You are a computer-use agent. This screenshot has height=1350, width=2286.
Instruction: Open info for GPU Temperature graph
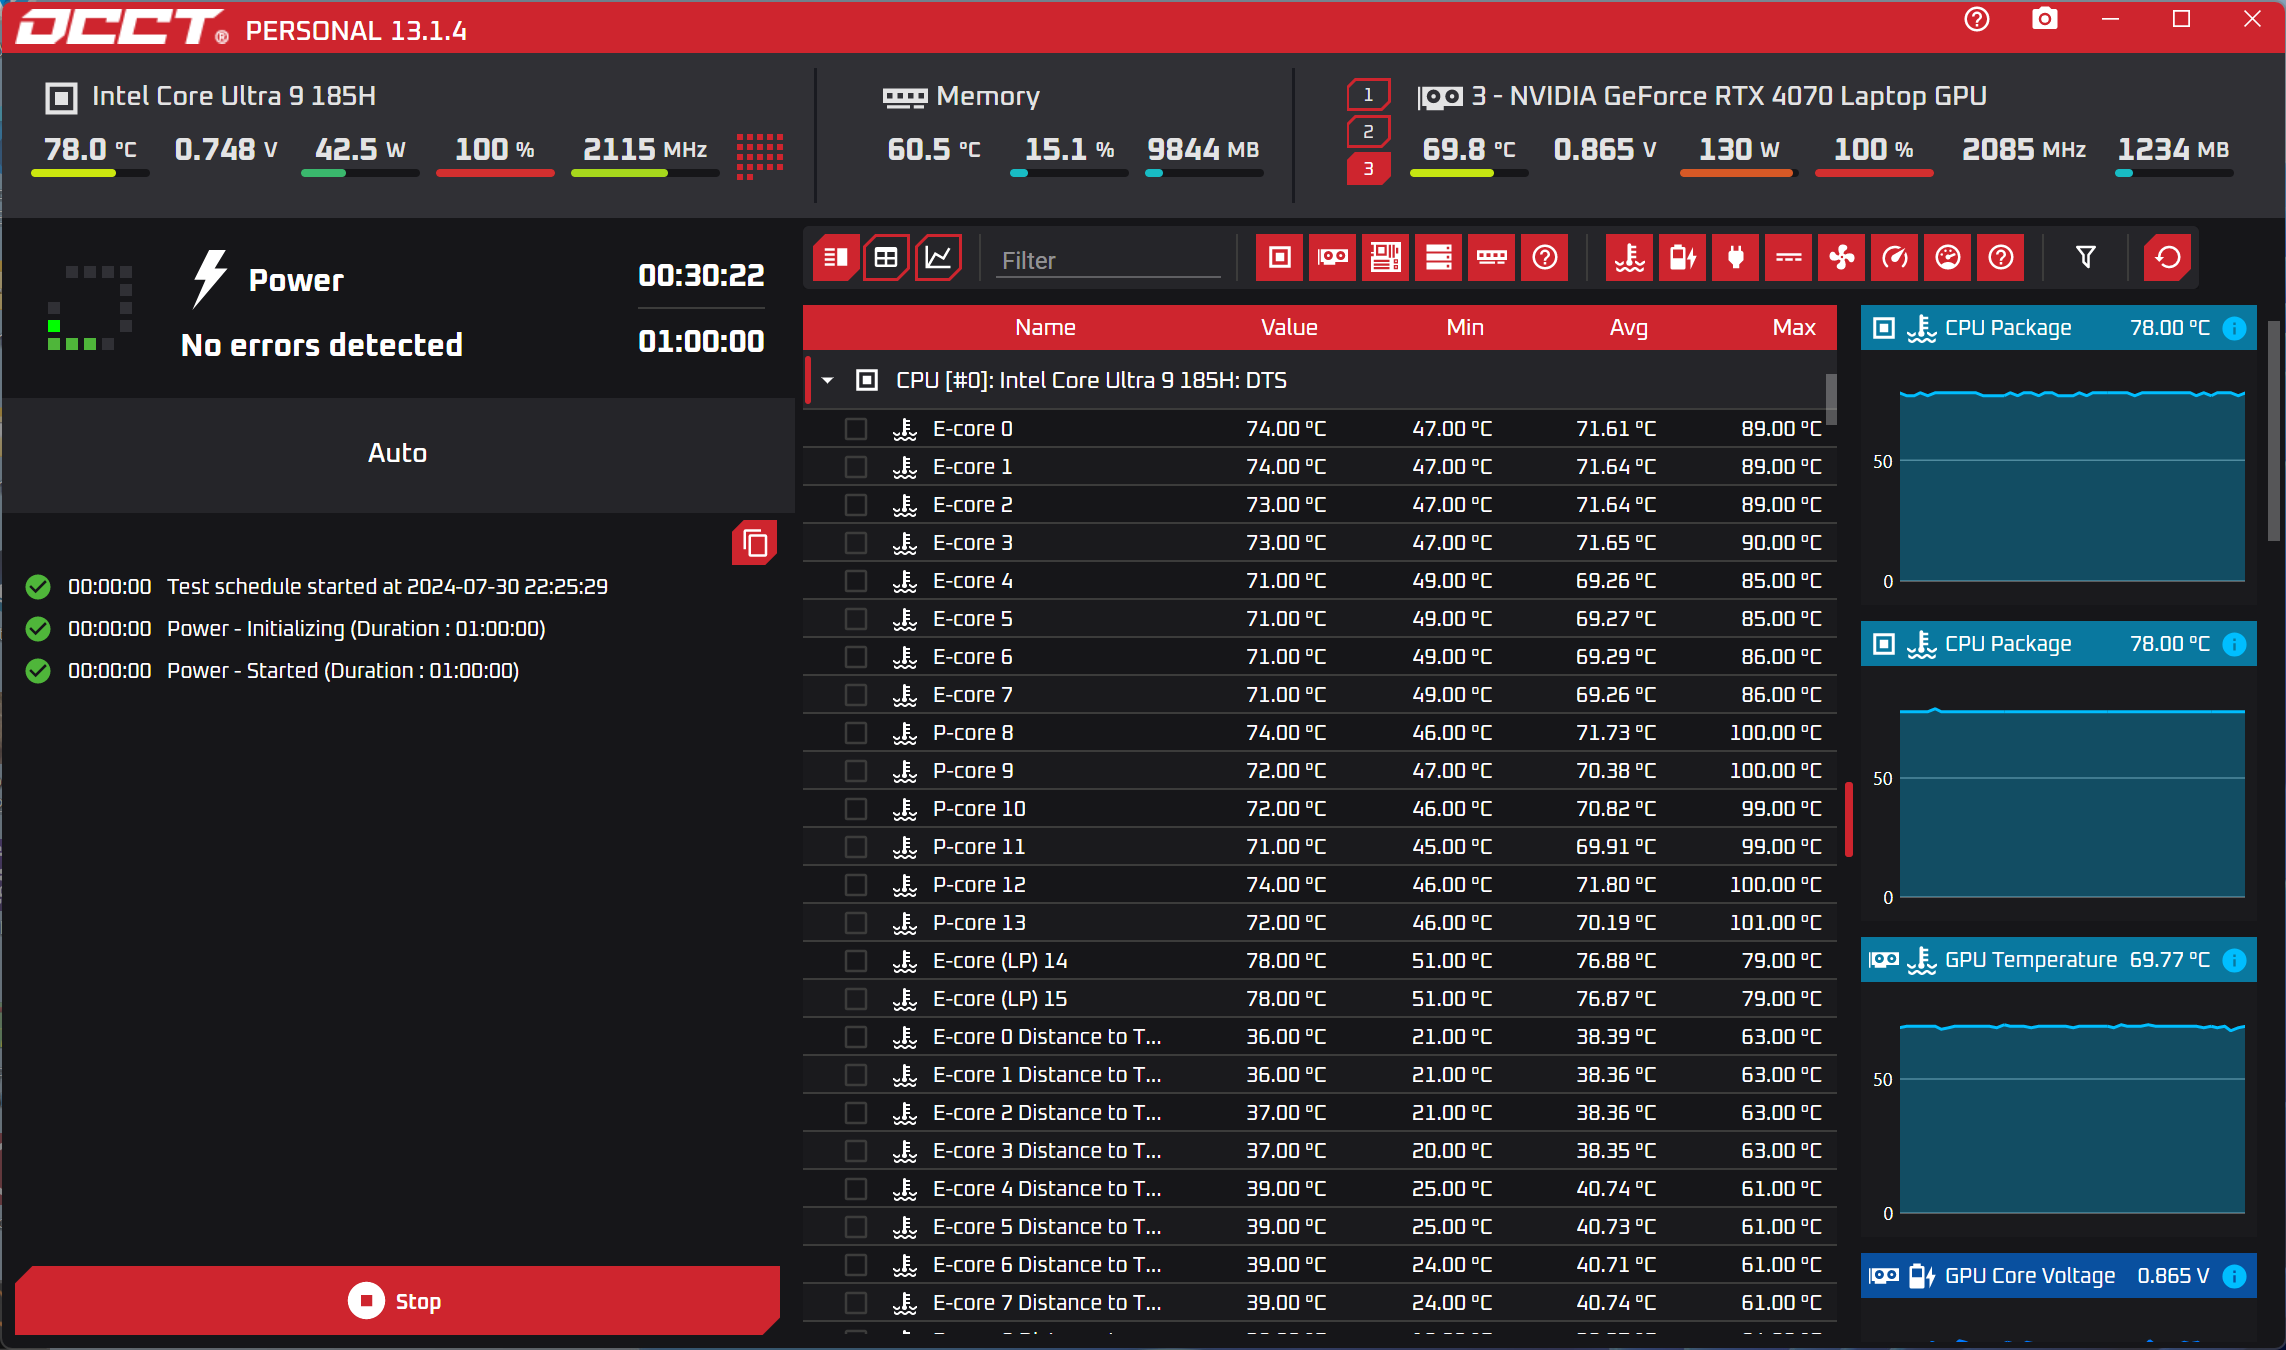pyautogui.click(x=2234, y=960)
